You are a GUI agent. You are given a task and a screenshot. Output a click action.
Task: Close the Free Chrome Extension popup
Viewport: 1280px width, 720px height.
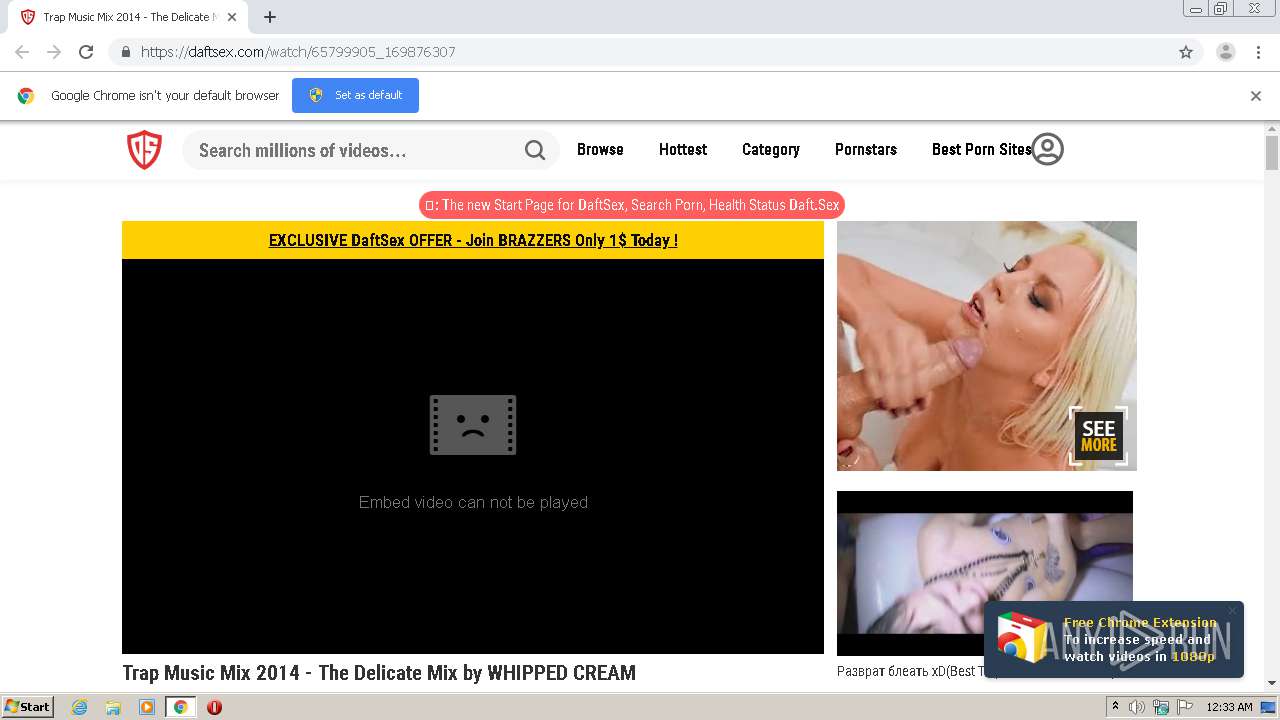(x=1232, y=610)
